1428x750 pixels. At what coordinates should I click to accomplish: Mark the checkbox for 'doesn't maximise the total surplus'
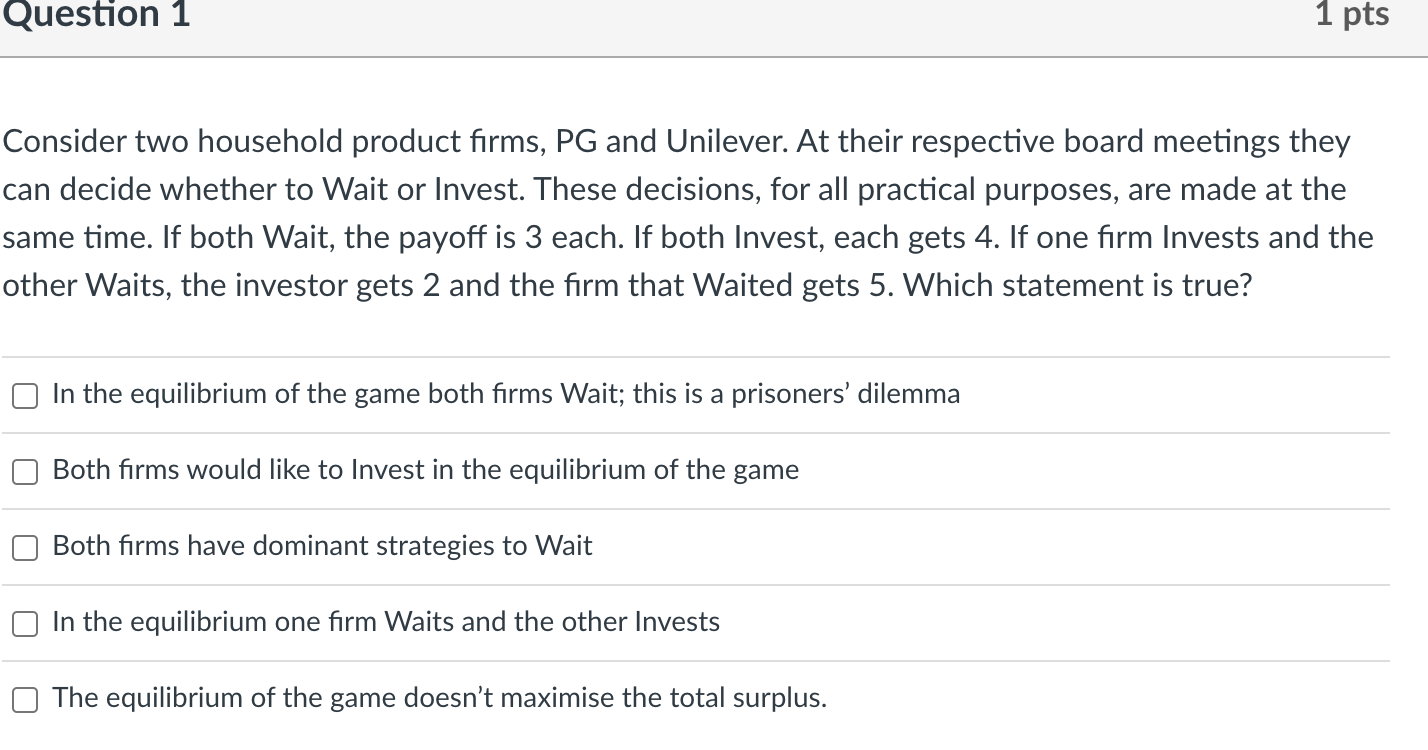point(25,701)
